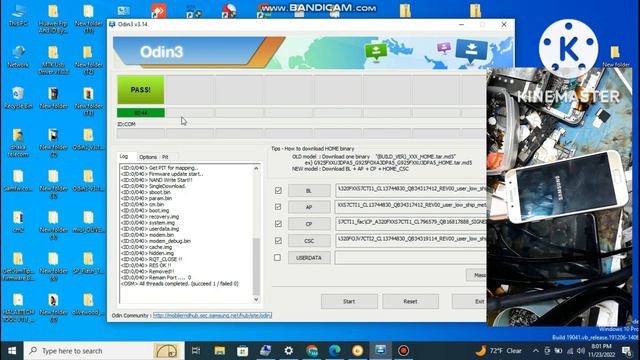Switch to the Pit tab
This screenshot has height=360, width=640.
click(165, 157)
